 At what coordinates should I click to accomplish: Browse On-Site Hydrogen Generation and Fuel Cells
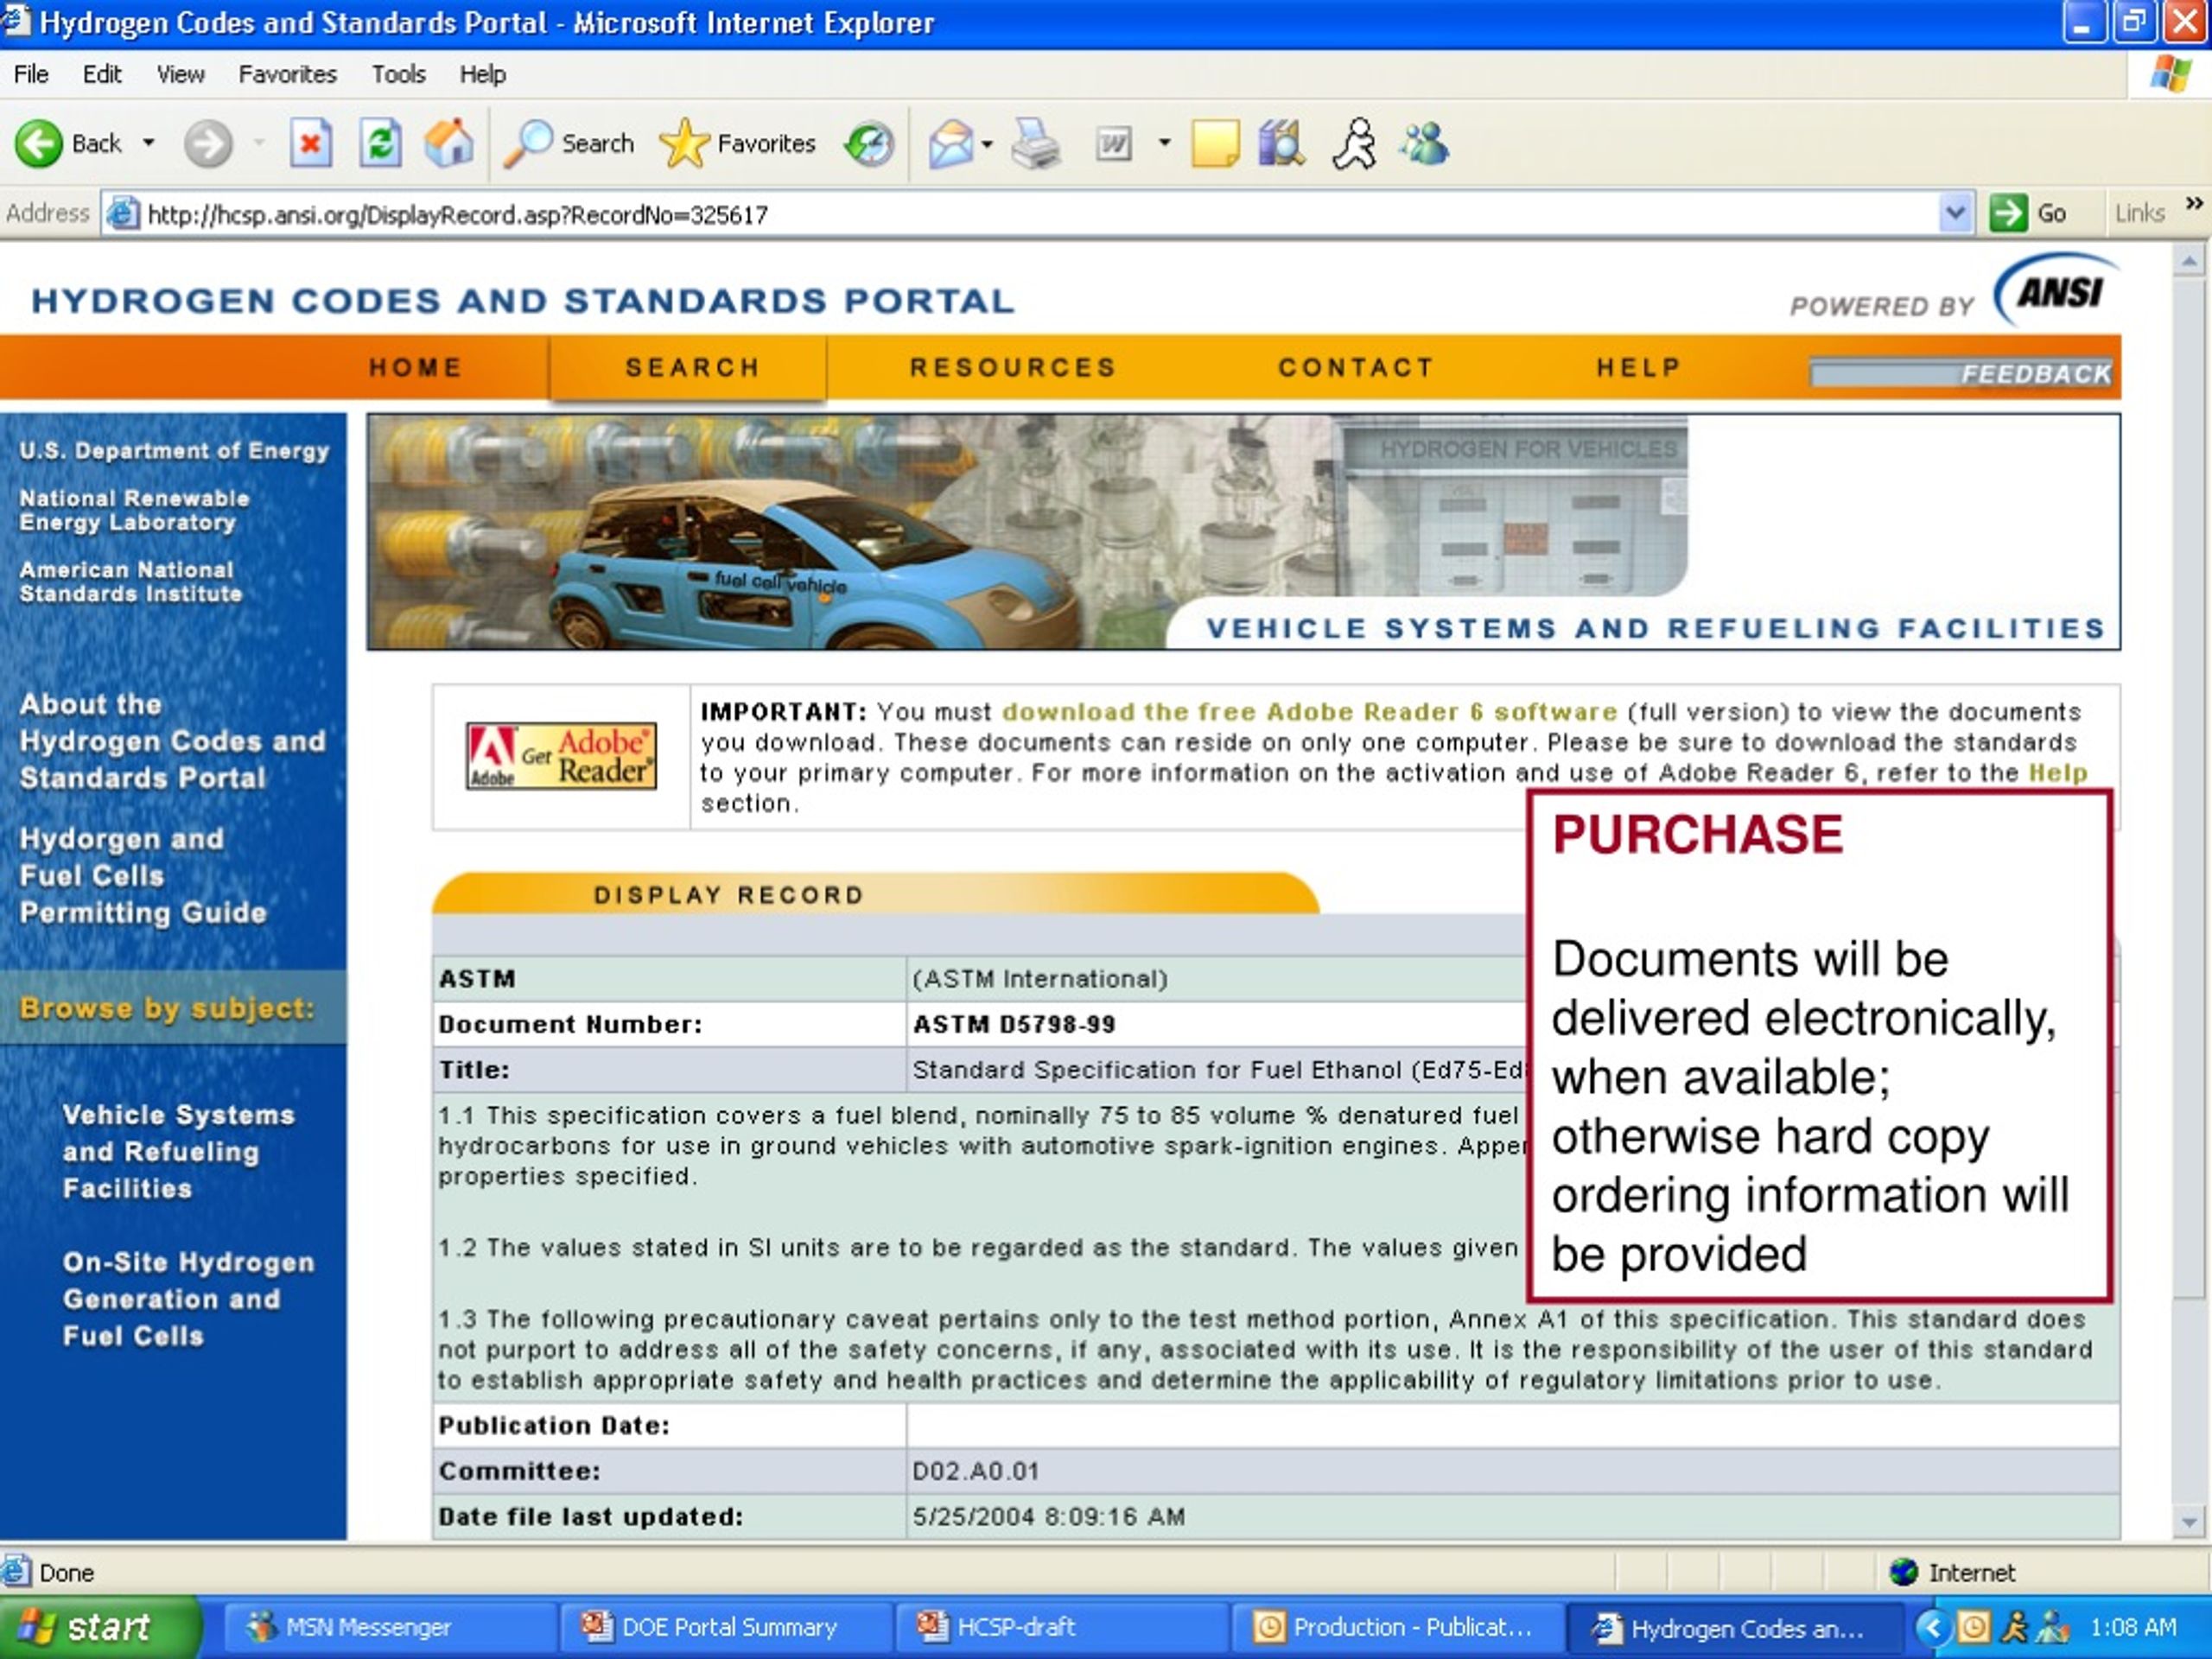click(188, 1299)
